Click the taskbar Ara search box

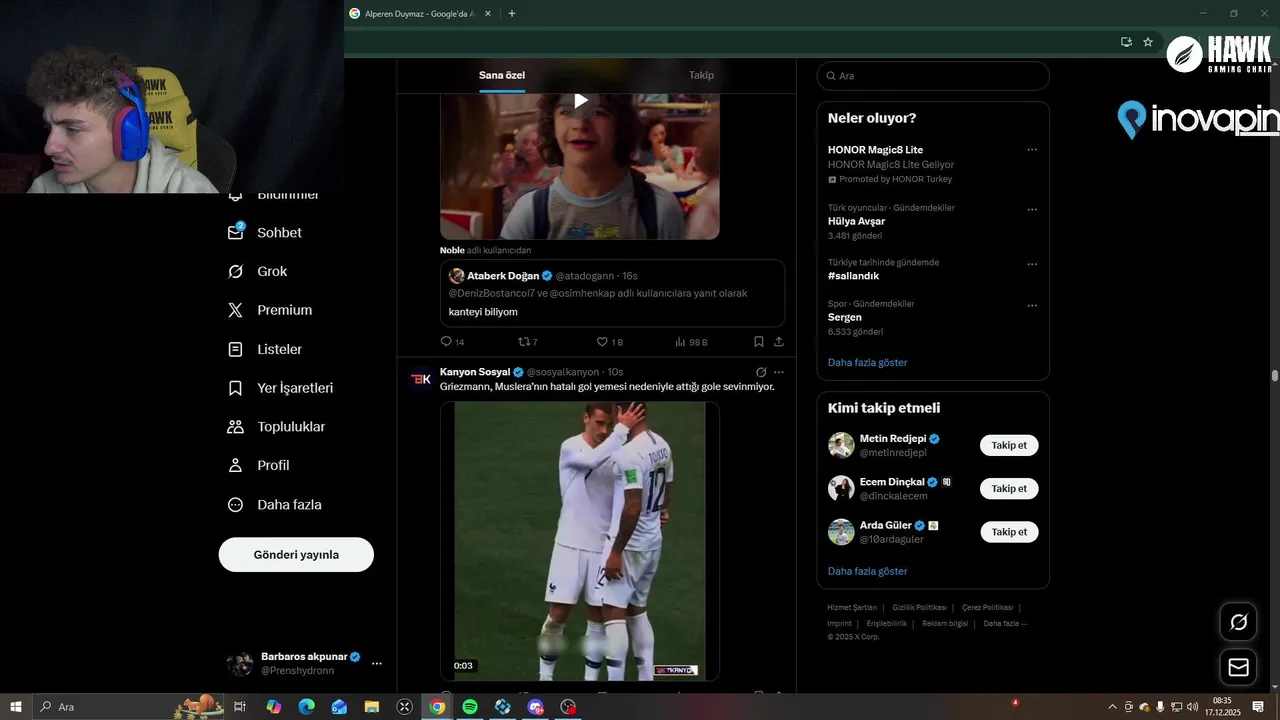tap(128, 707)
